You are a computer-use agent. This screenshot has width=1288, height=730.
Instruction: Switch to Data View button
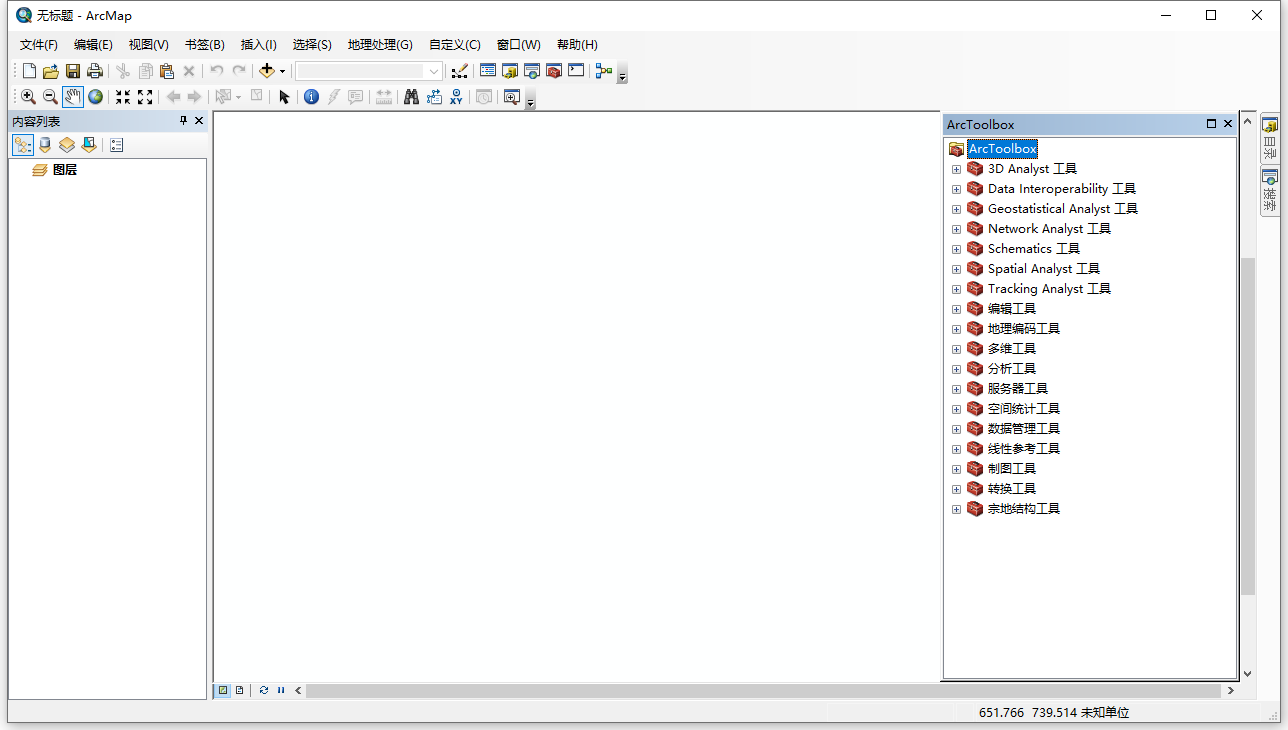pos(223,690)
